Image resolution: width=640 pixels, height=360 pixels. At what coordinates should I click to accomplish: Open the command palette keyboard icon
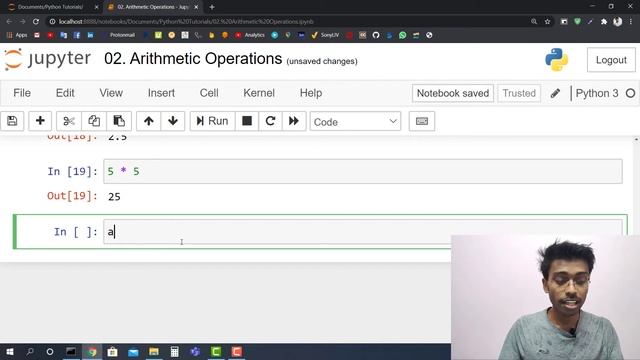click(422, 121)
